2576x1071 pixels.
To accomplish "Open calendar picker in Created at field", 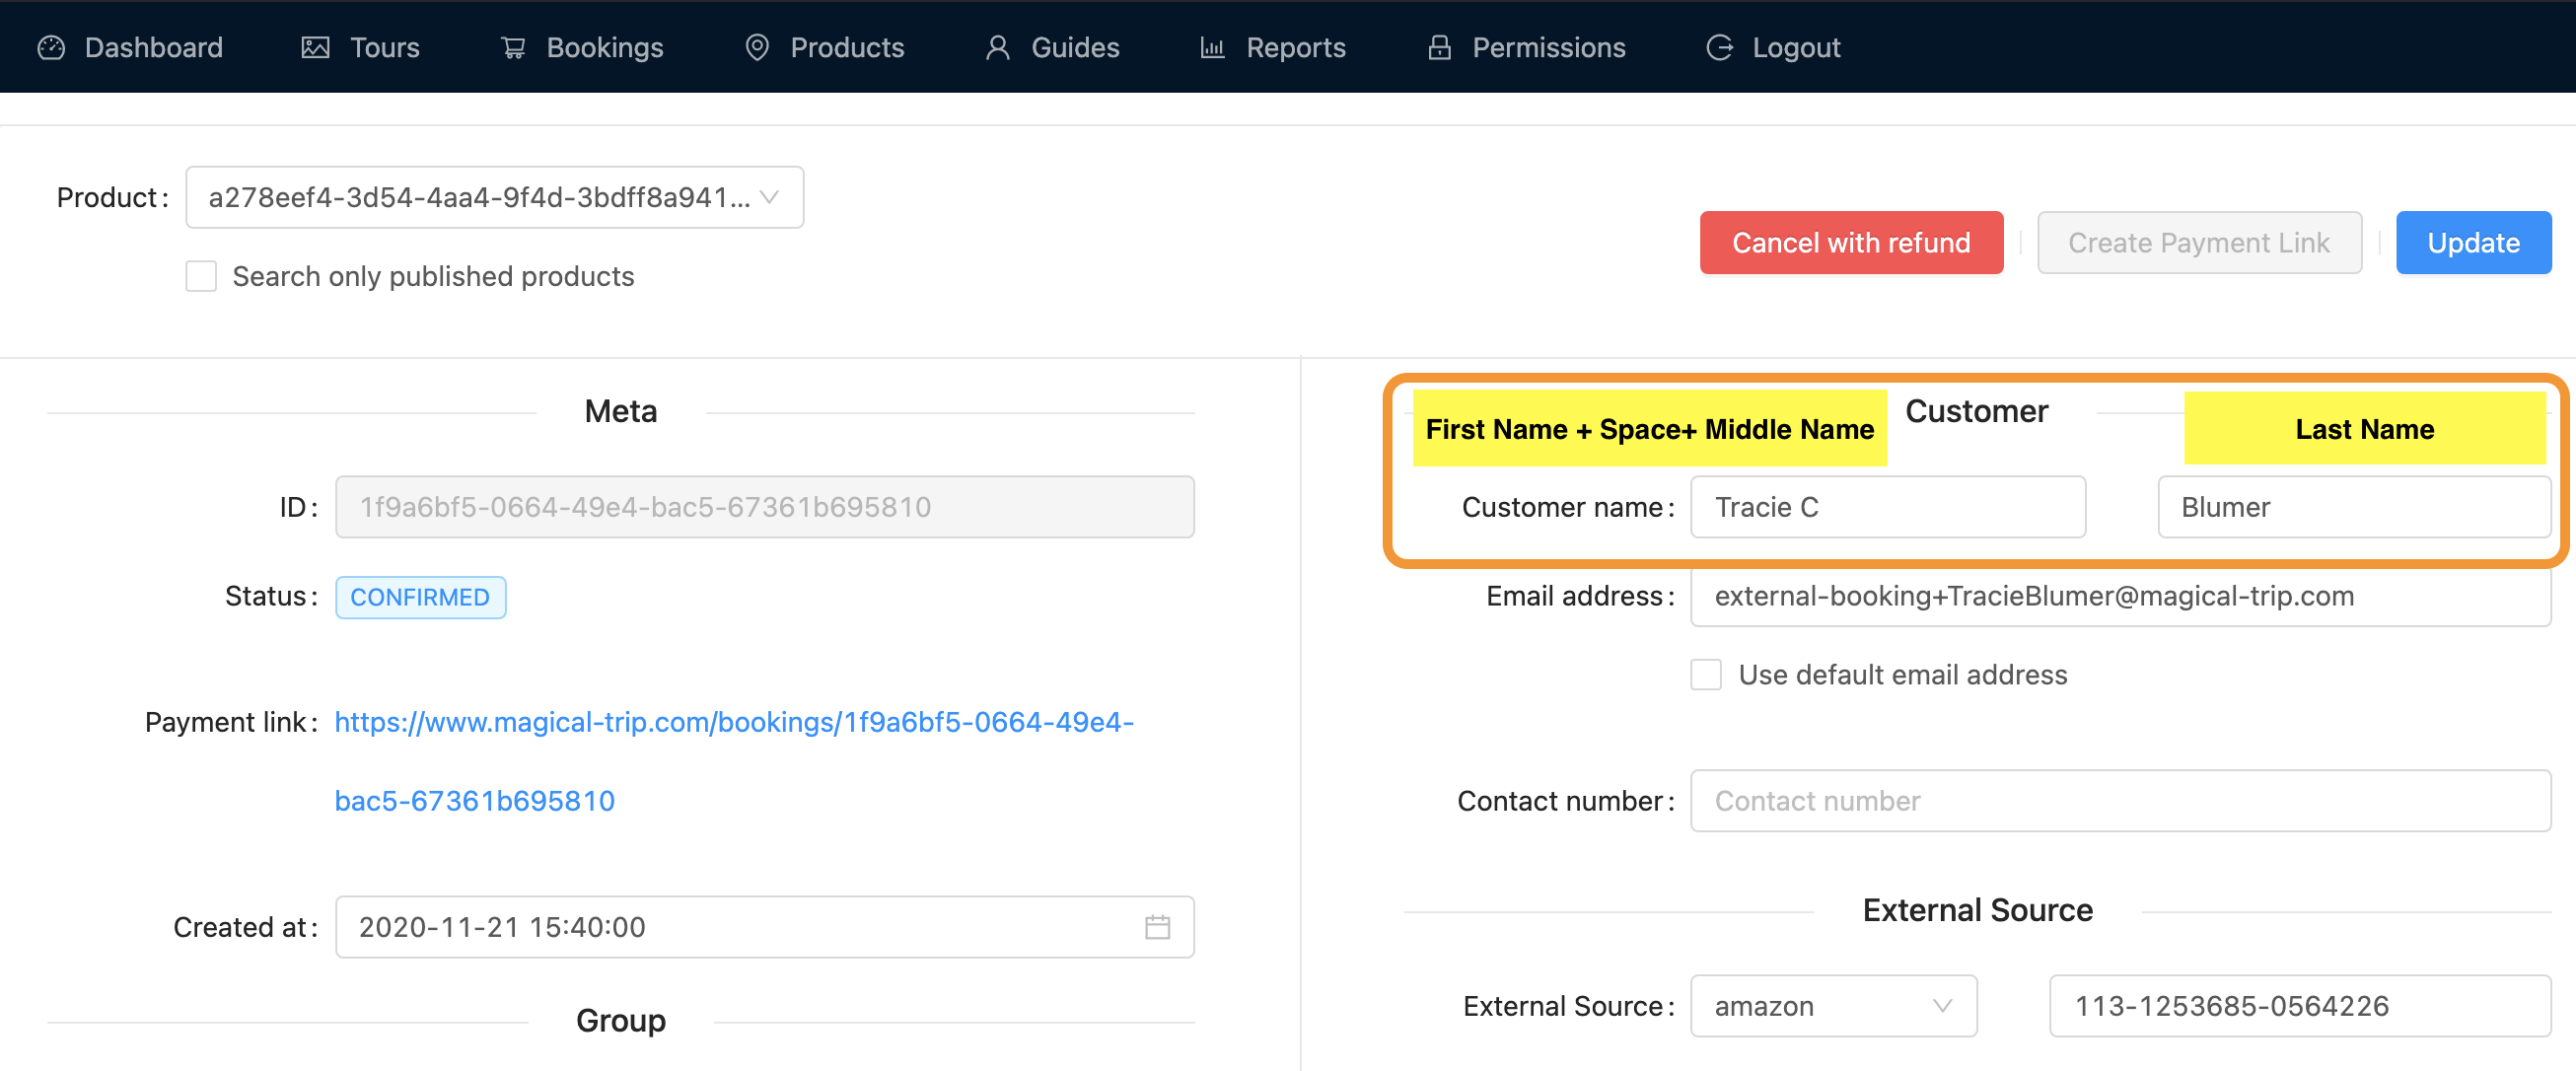I will pyautogui.click(x=1157, y=927).
